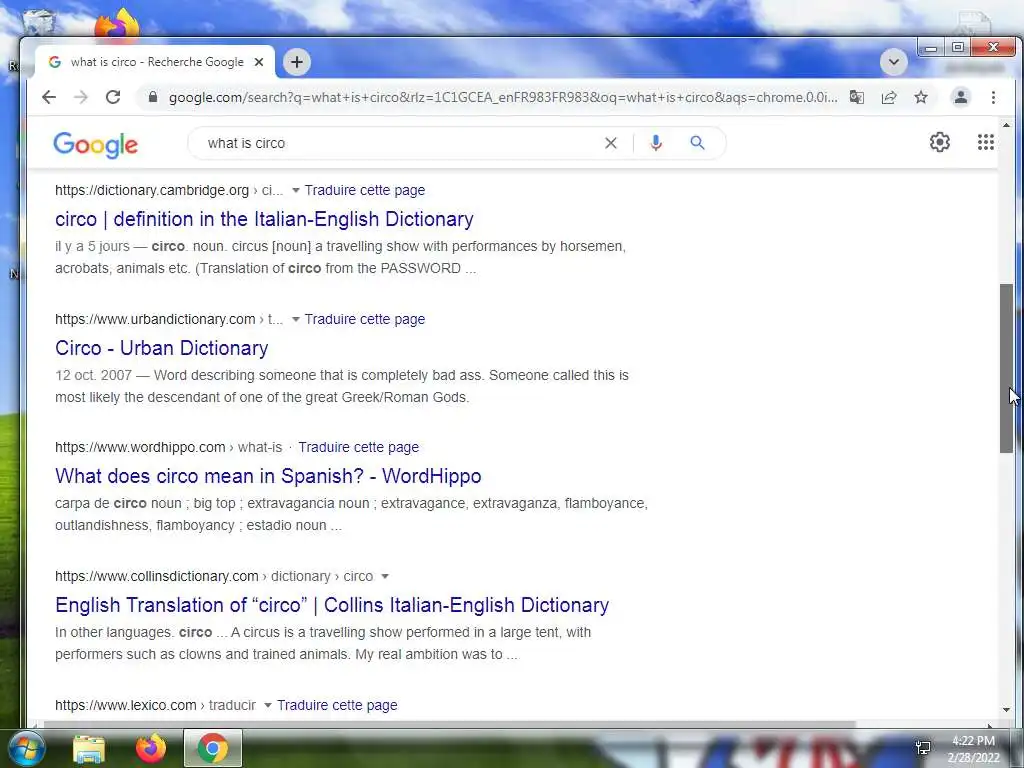Click the scrollbar up arrow

click(1006, 125)
